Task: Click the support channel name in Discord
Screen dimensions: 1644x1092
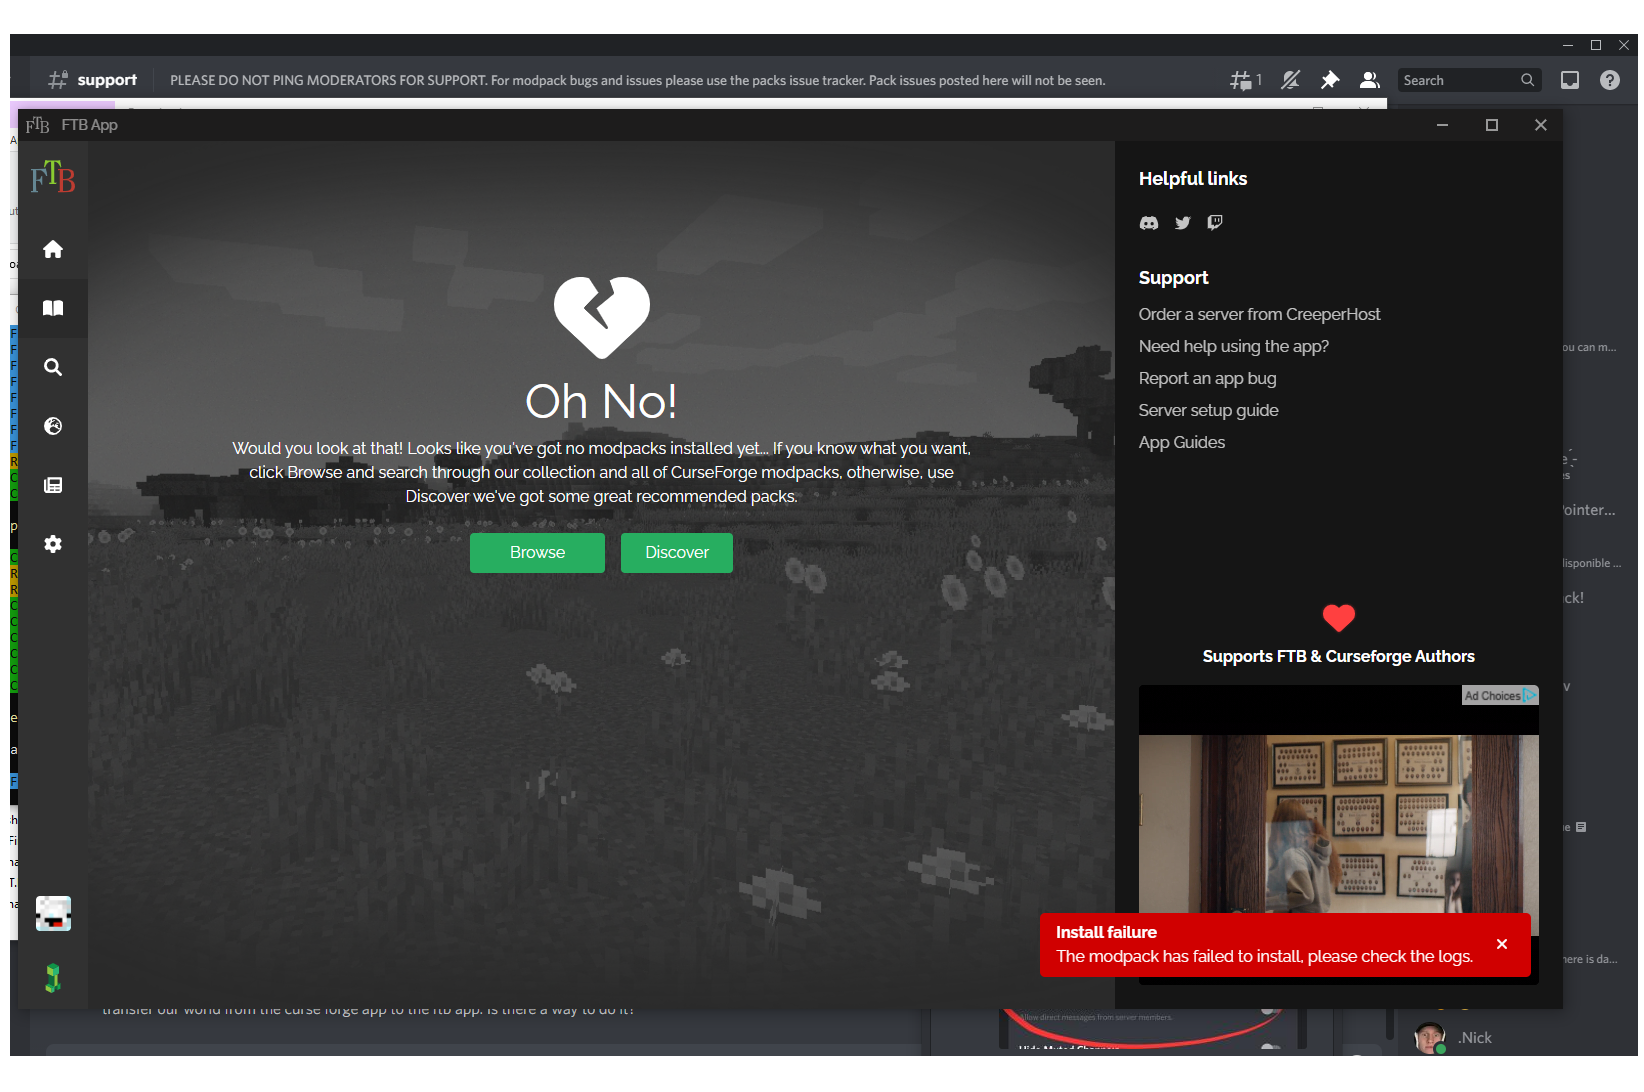Action: [107, 80]
